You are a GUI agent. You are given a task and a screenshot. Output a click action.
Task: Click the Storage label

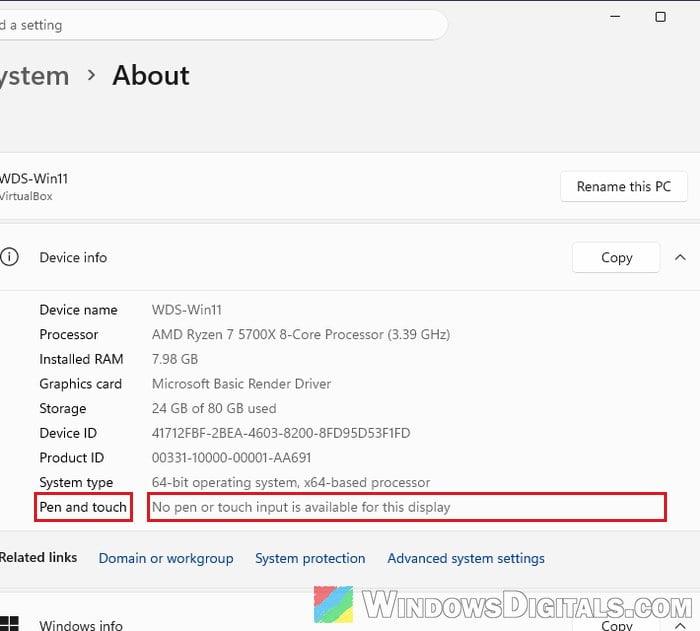(x=63, y=409)
